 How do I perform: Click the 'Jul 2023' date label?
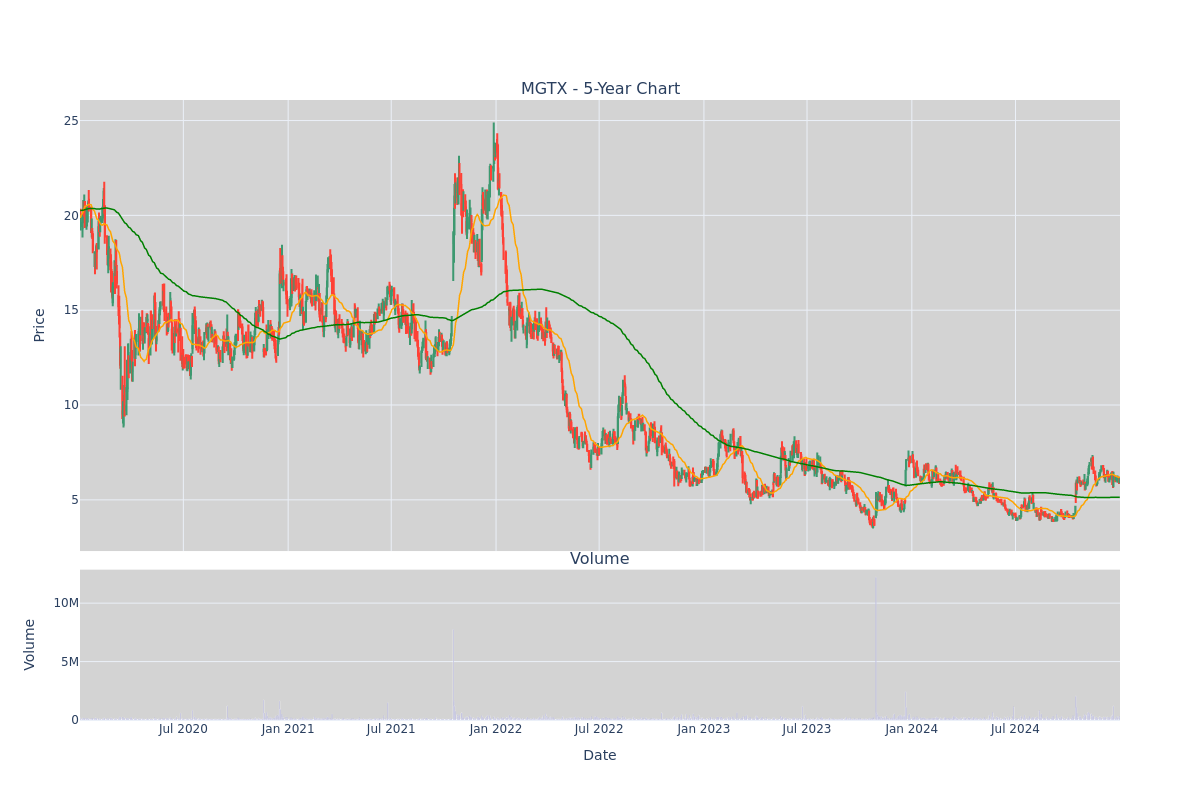click(807, 729)
